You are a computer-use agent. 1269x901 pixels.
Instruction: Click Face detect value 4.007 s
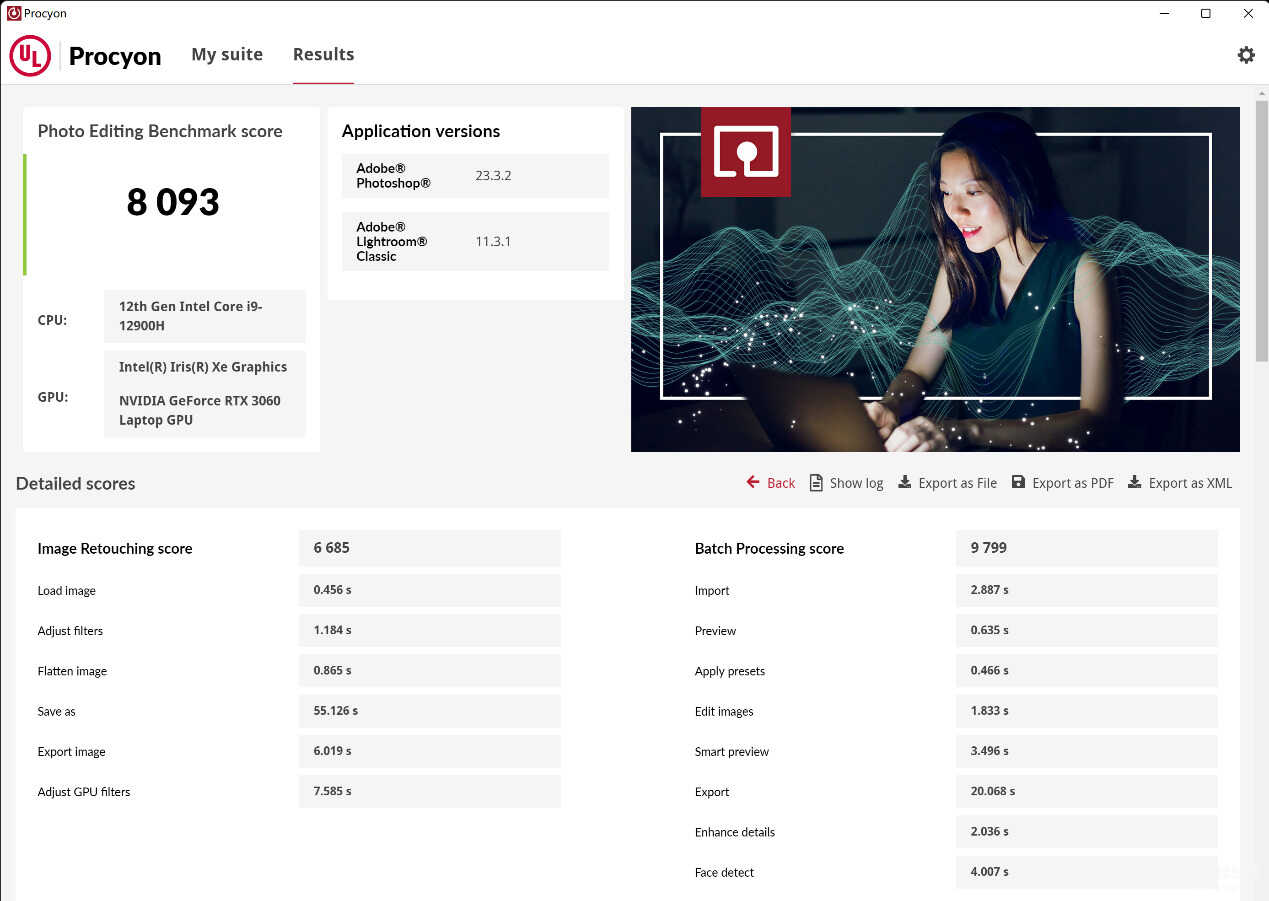1087,872
